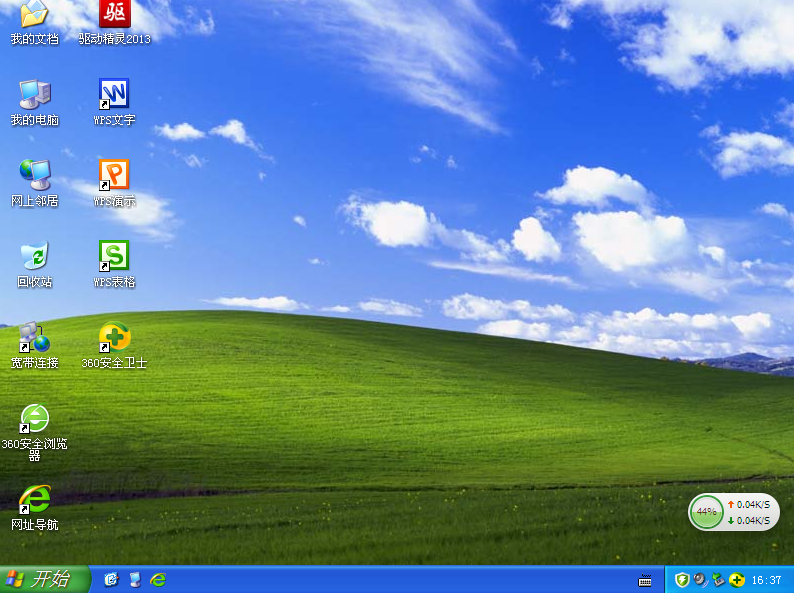Click the WPS文字 shortcut icon
This screenshot has height=593, width=794.
tap(114, 95)
